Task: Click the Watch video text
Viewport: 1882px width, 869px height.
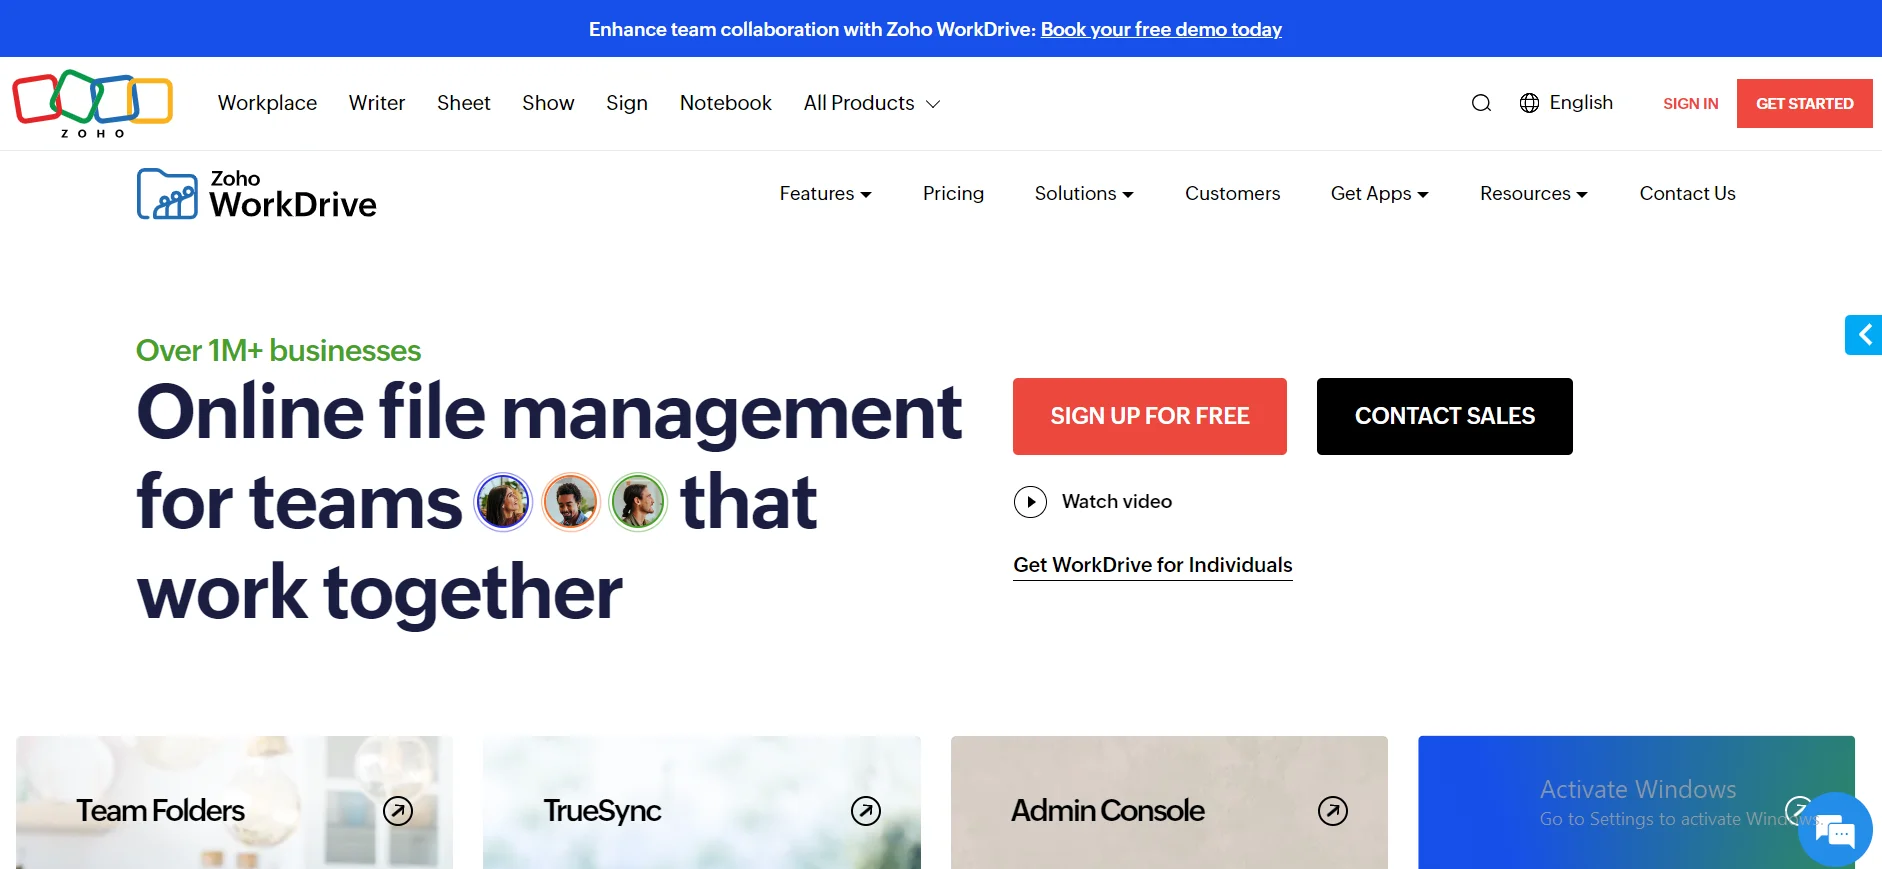Action: coord(1117,502)
